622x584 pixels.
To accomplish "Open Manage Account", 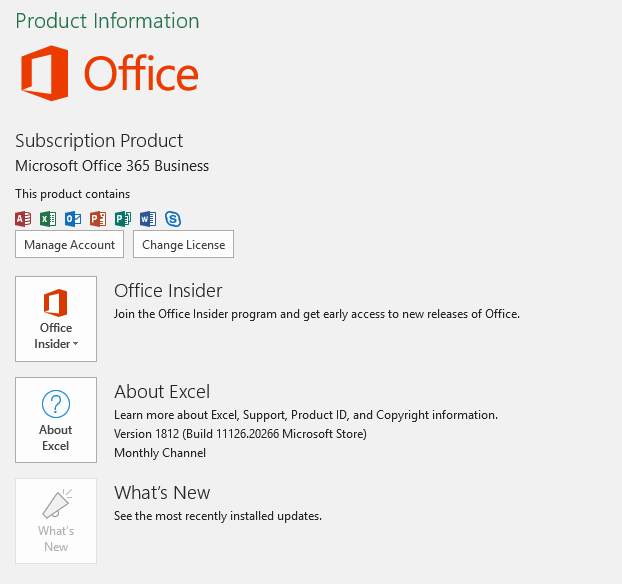I will click(69, 244).
